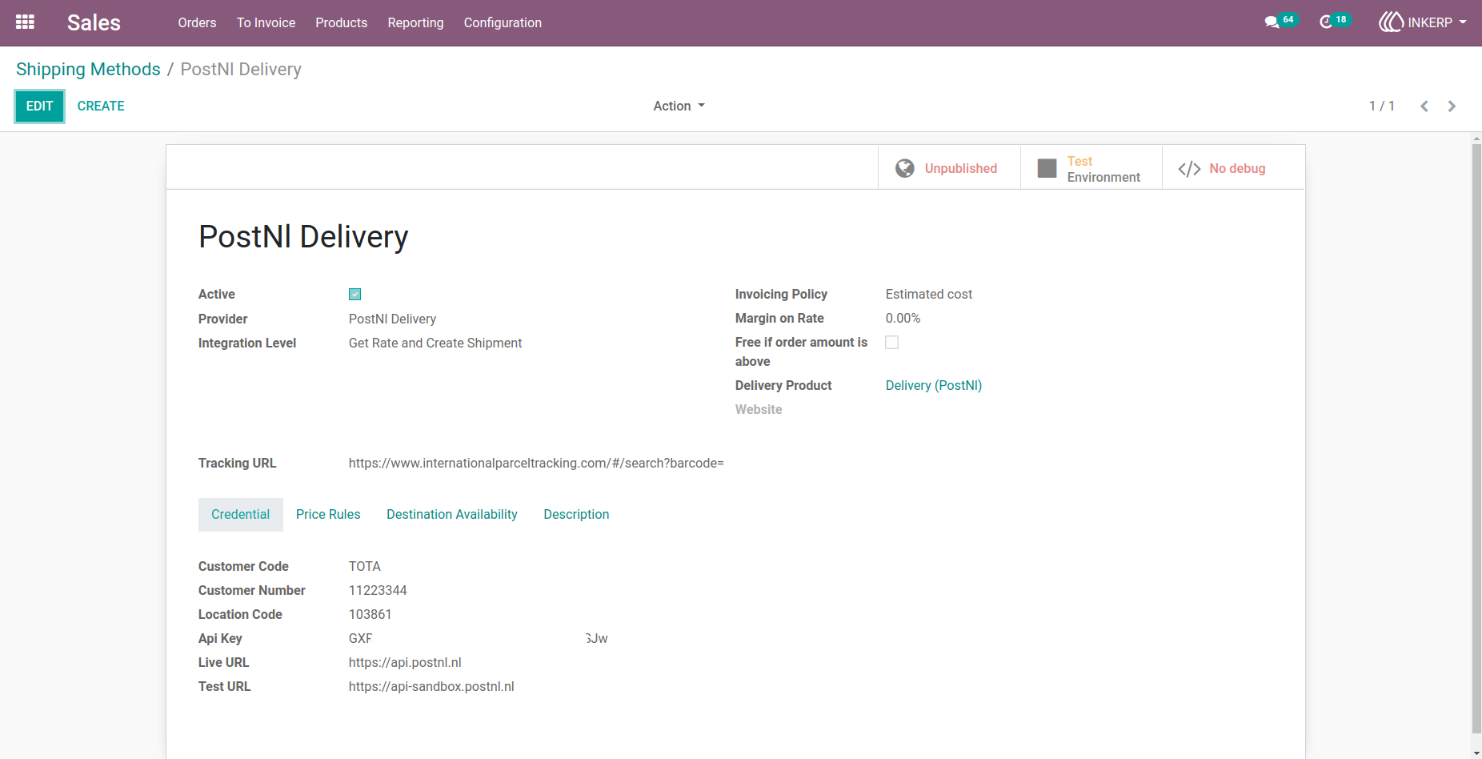Go to next record arrow

click(1452, 106)
